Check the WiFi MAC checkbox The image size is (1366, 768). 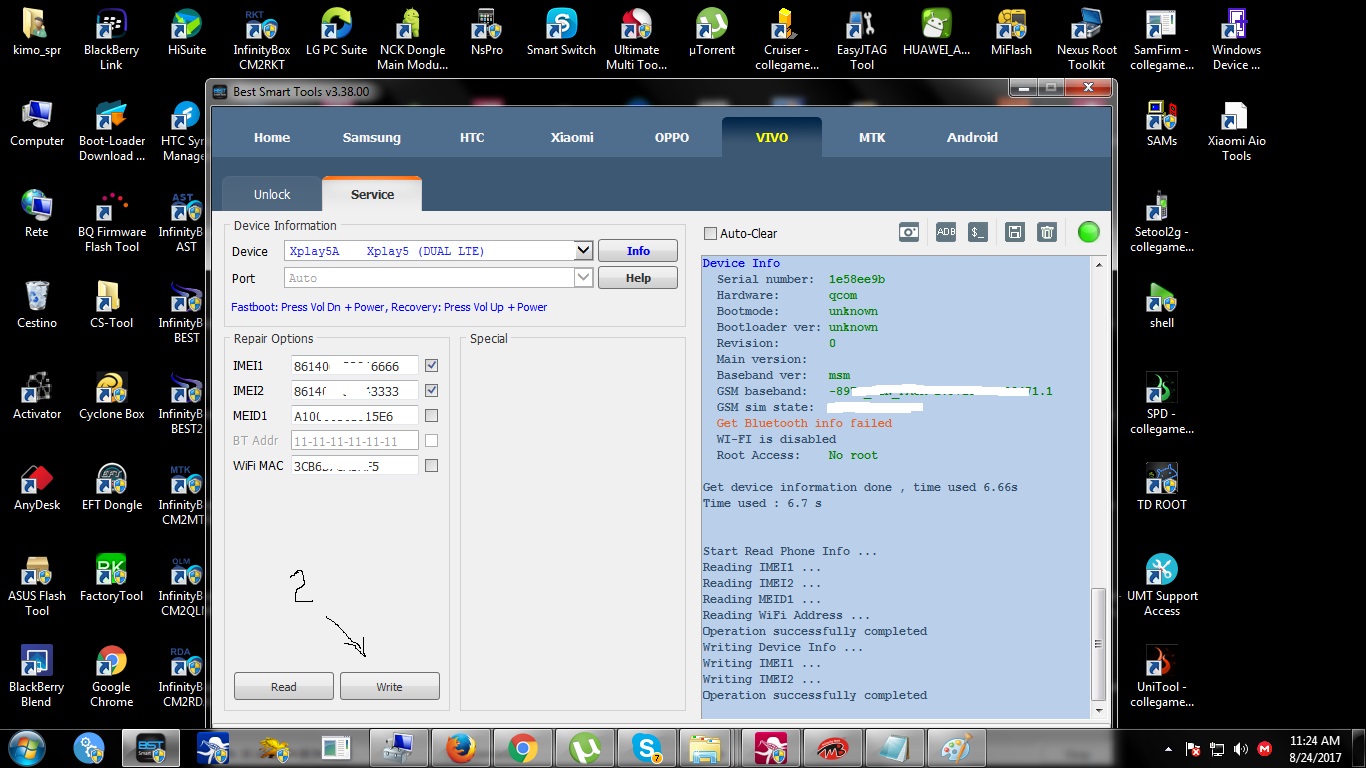(x=431, y=465)
